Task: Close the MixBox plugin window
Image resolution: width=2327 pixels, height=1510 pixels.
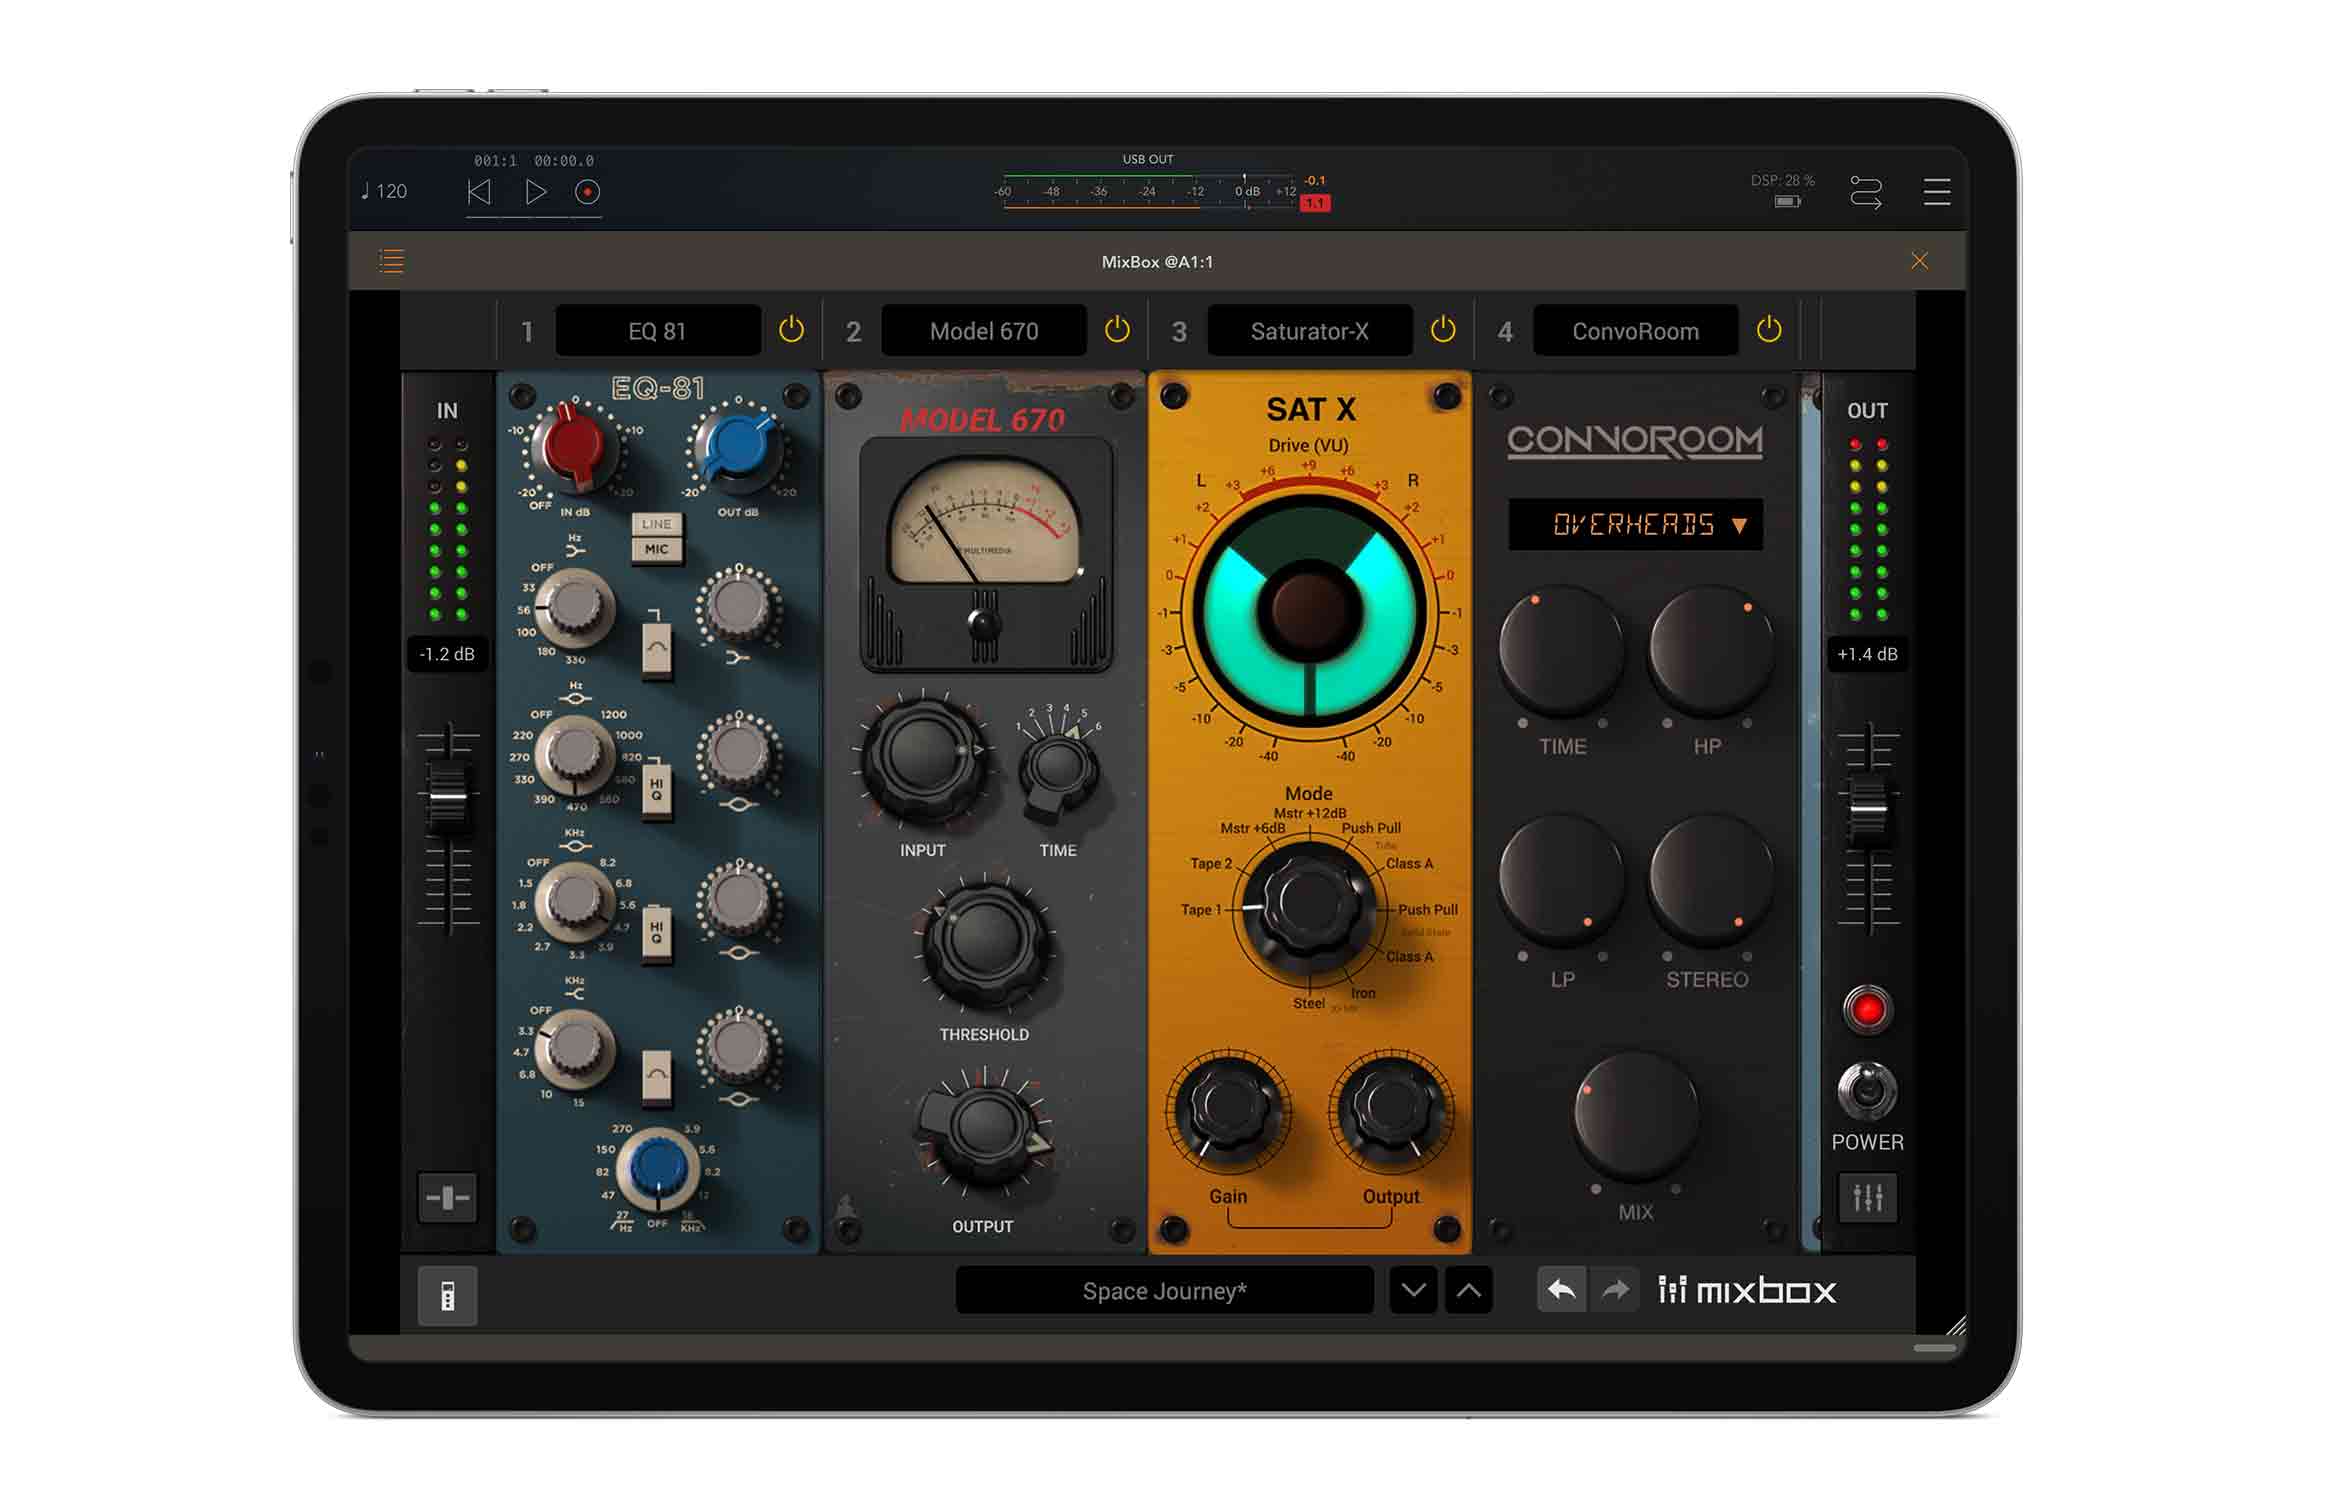Action: coord(1919,261)
